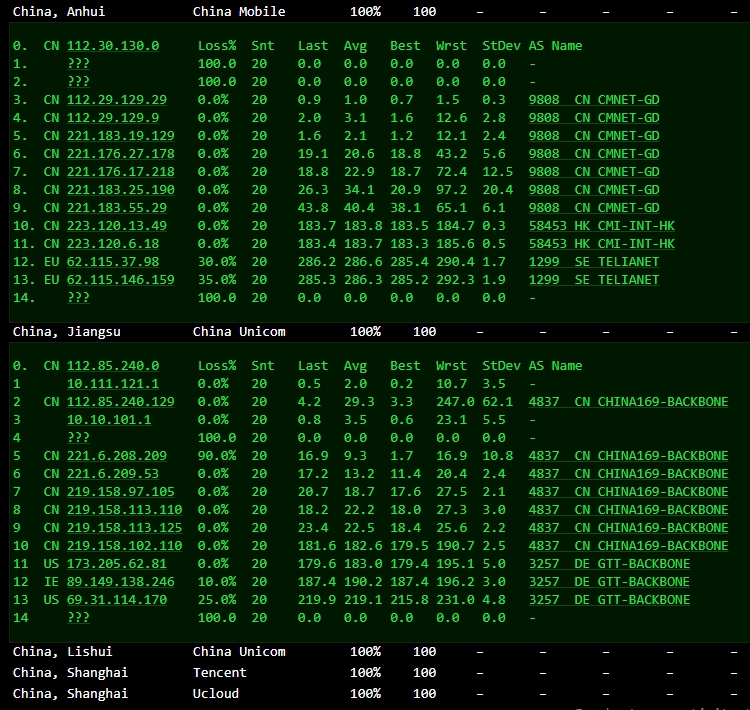Select the 90.0% loss value

pyautogui.click(x=217, y=456)
